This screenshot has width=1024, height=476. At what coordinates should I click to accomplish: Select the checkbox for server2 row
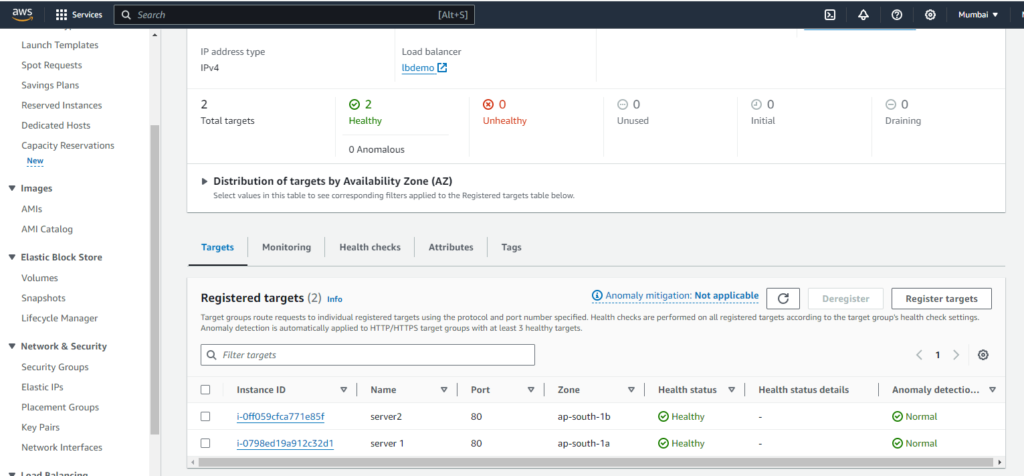(206, 416)
